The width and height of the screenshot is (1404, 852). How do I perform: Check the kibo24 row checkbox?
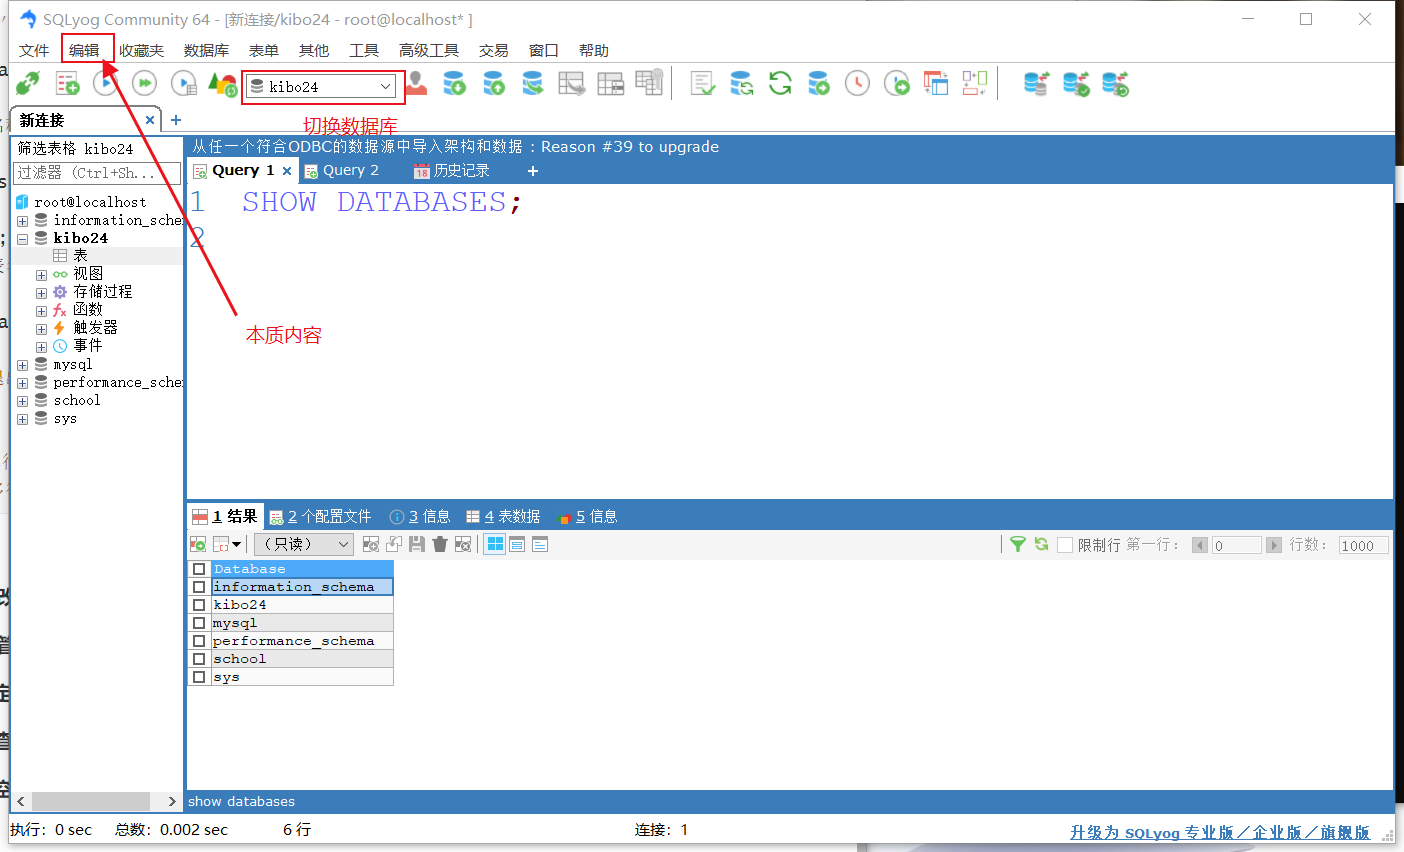coord(199,605)
